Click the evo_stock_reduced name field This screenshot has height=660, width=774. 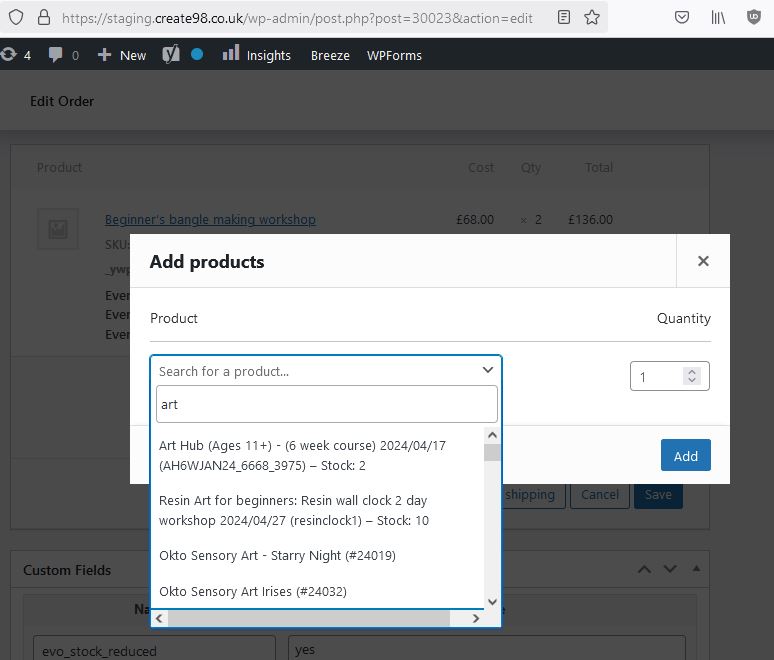click(x=154, y=648)
